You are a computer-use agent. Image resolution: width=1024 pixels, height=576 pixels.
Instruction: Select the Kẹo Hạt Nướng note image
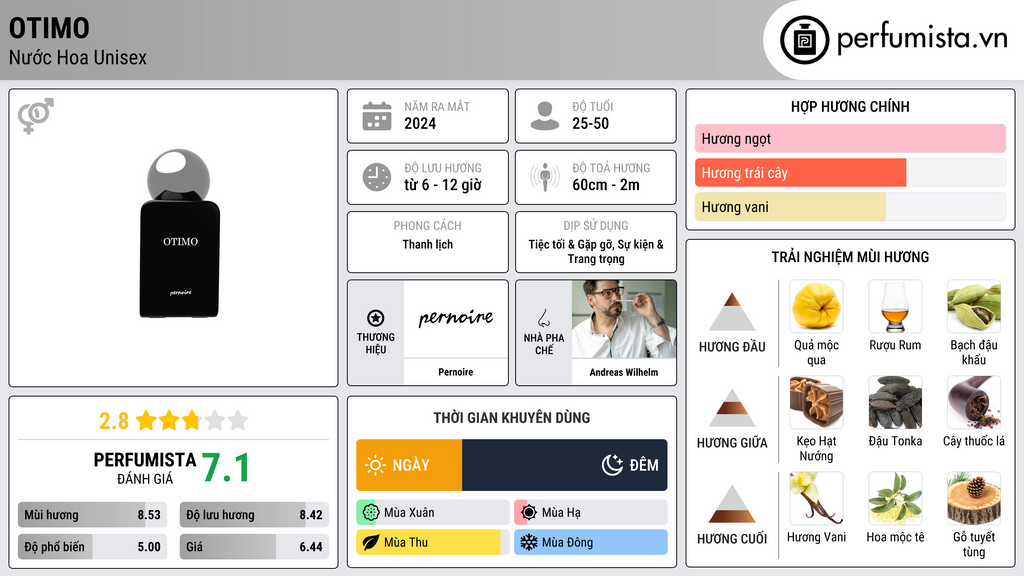816,402
